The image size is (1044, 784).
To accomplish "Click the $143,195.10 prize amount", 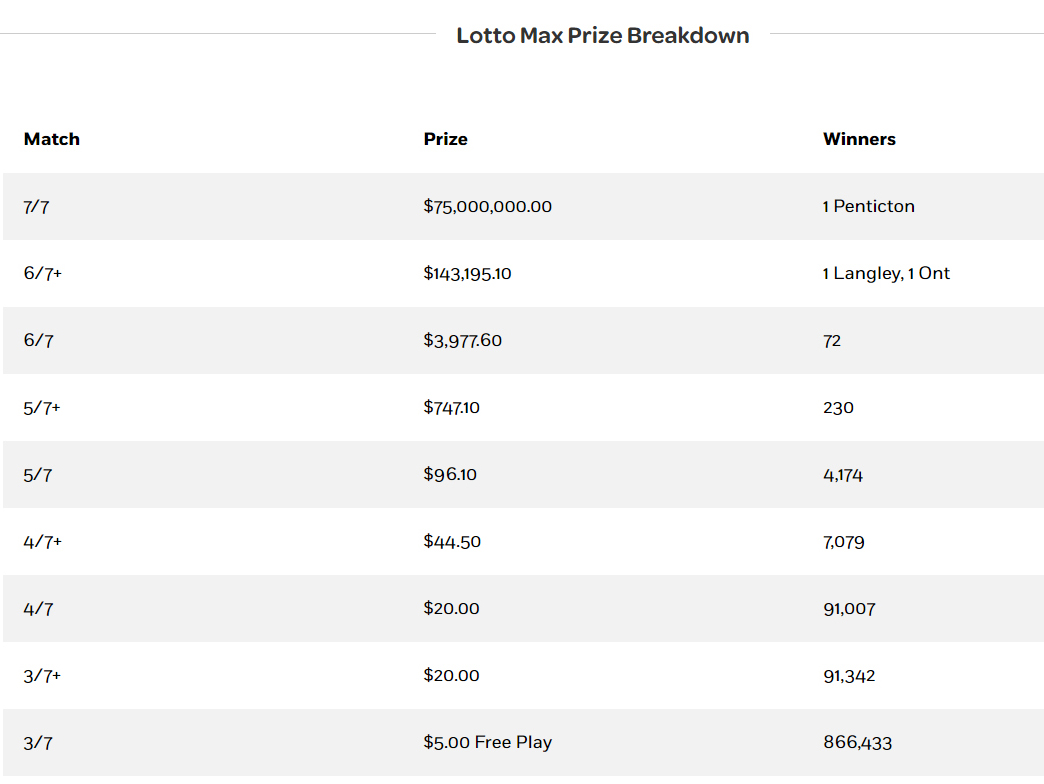I will click(467, 274).
